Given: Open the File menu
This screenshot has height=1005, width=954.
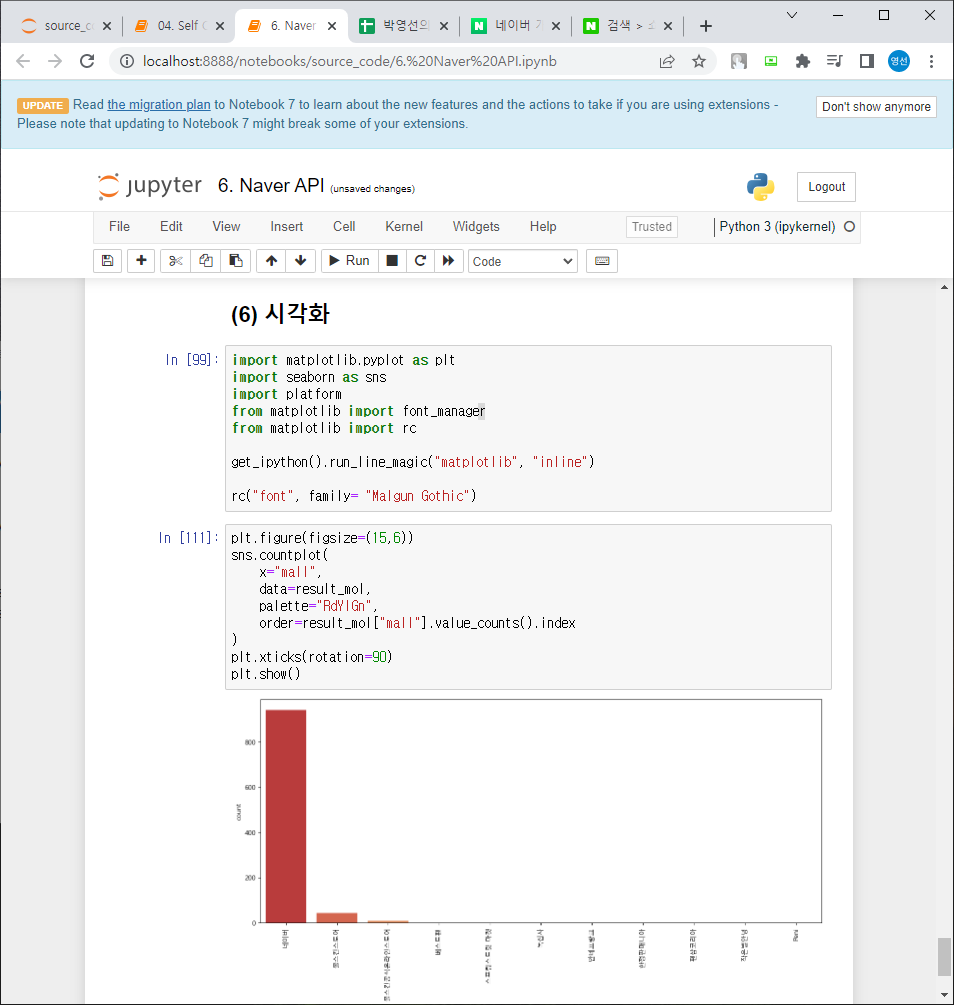Looking at the screenshot, I should (119, 226).
